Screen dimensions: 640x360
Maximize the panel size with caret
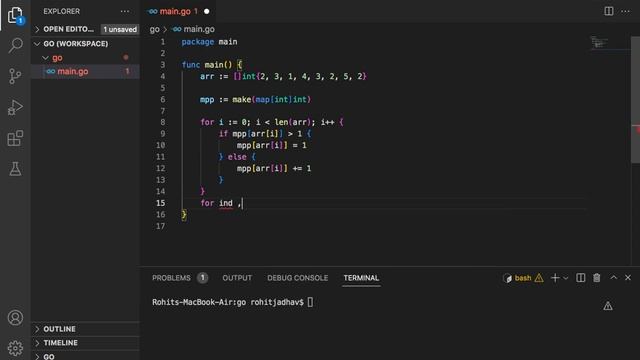tap(613, 278)
